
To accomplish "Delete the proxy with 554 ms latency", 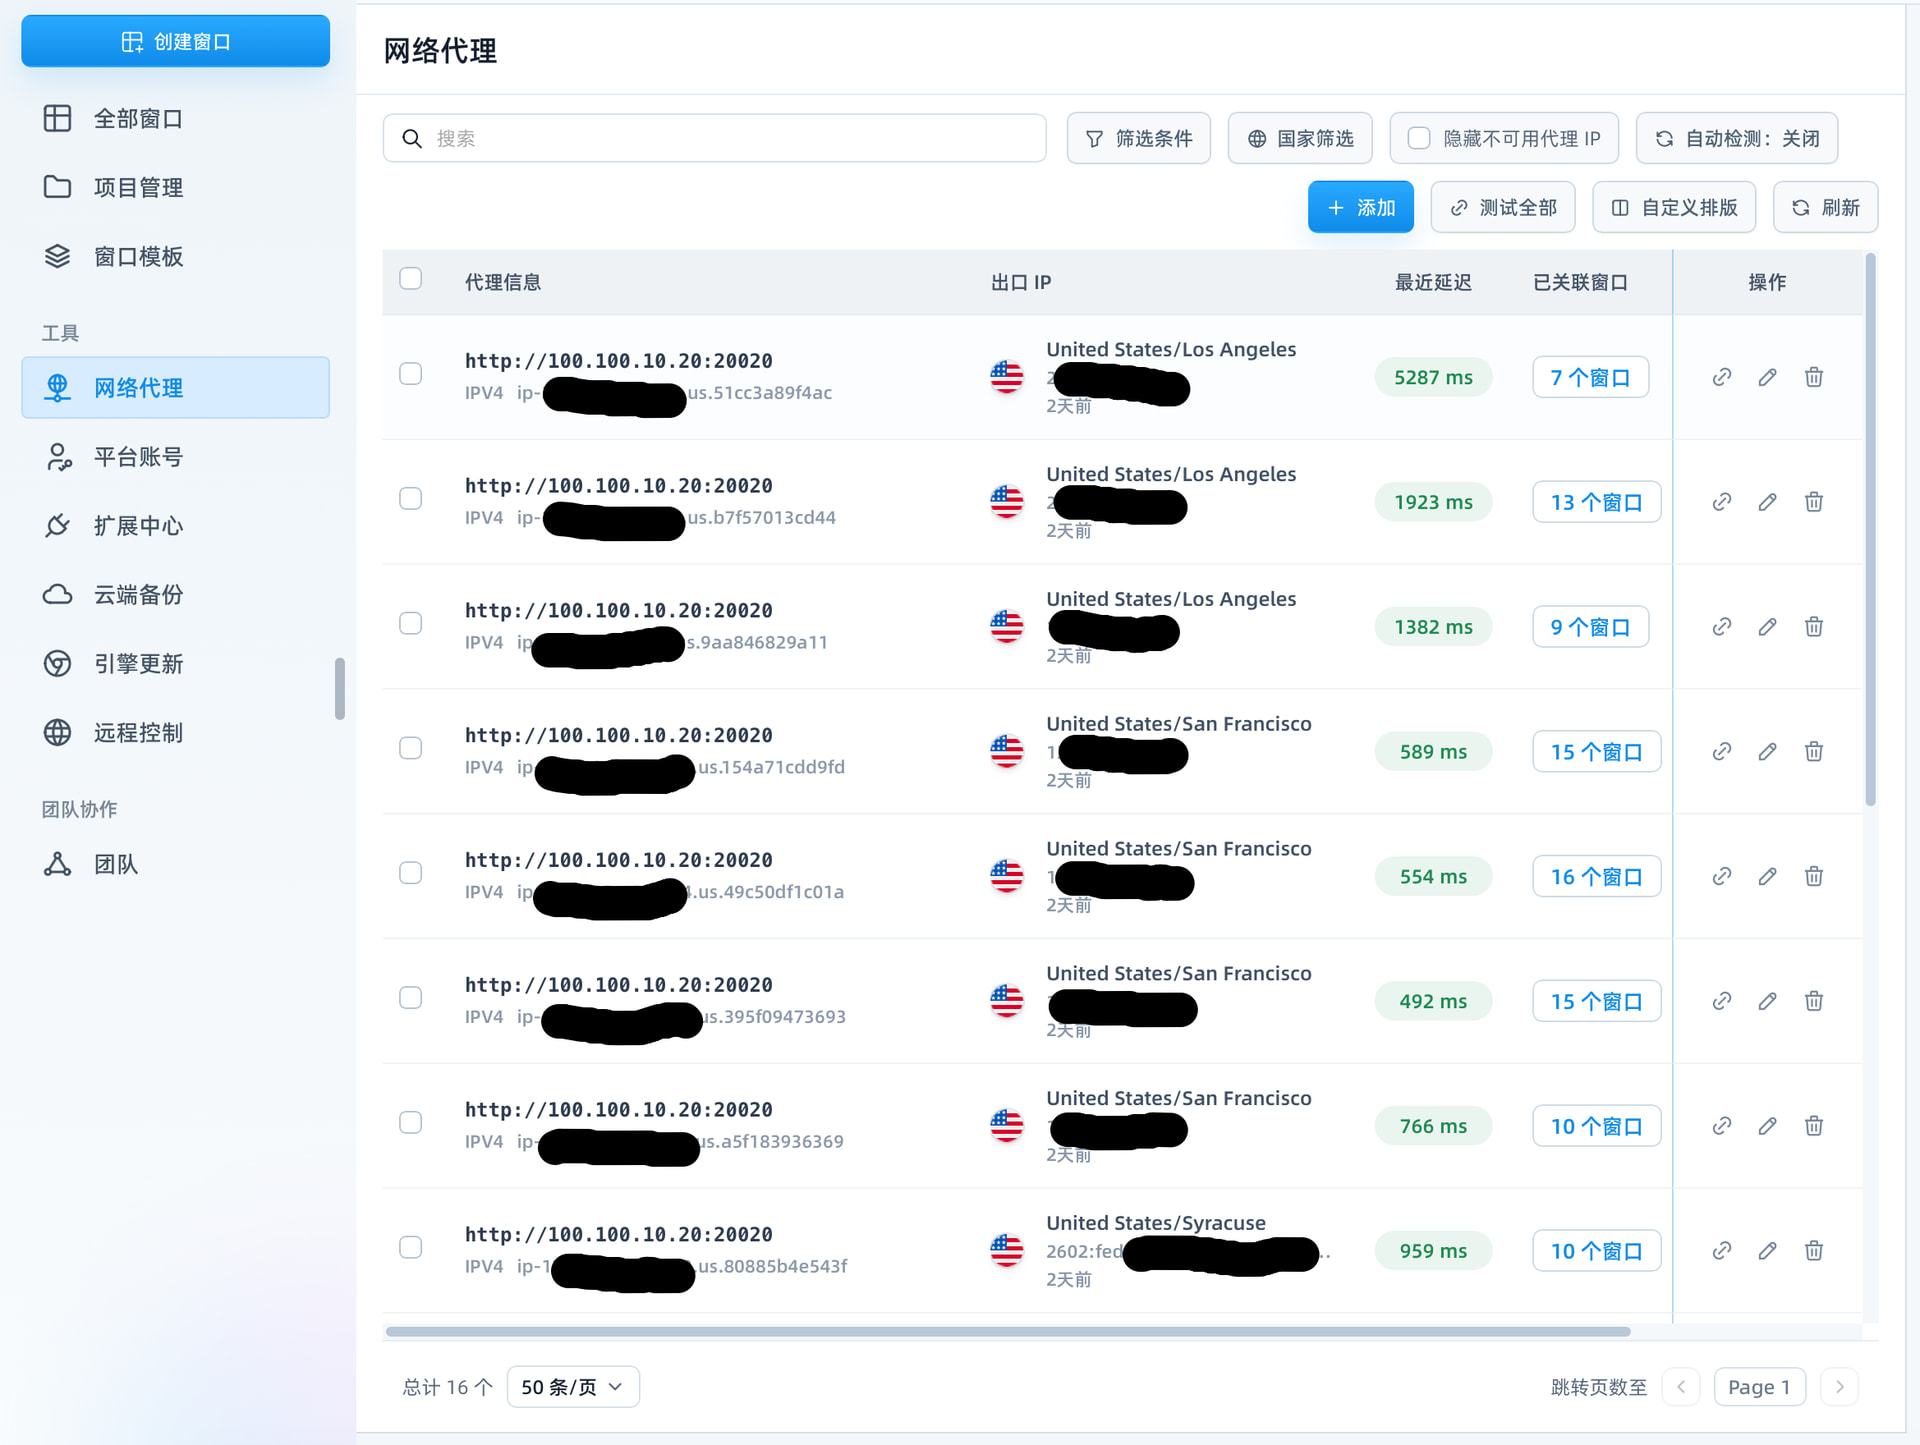I will [x=1813, y=877].
